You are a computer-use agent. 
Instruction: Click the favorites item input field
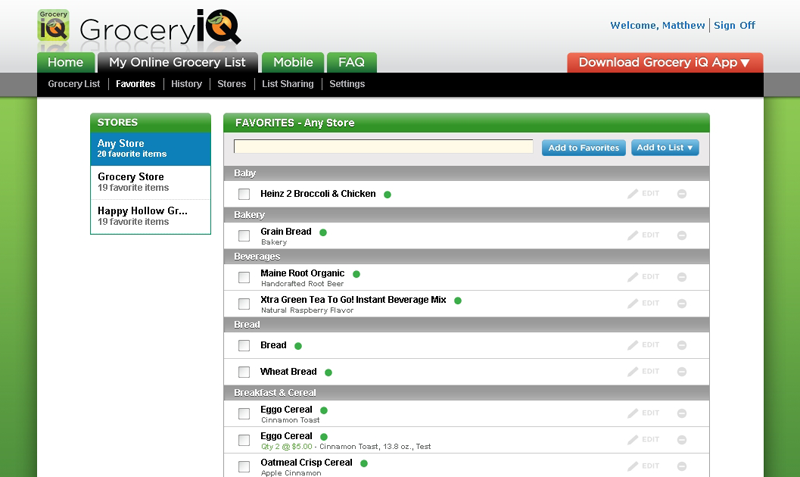(383, 146)
